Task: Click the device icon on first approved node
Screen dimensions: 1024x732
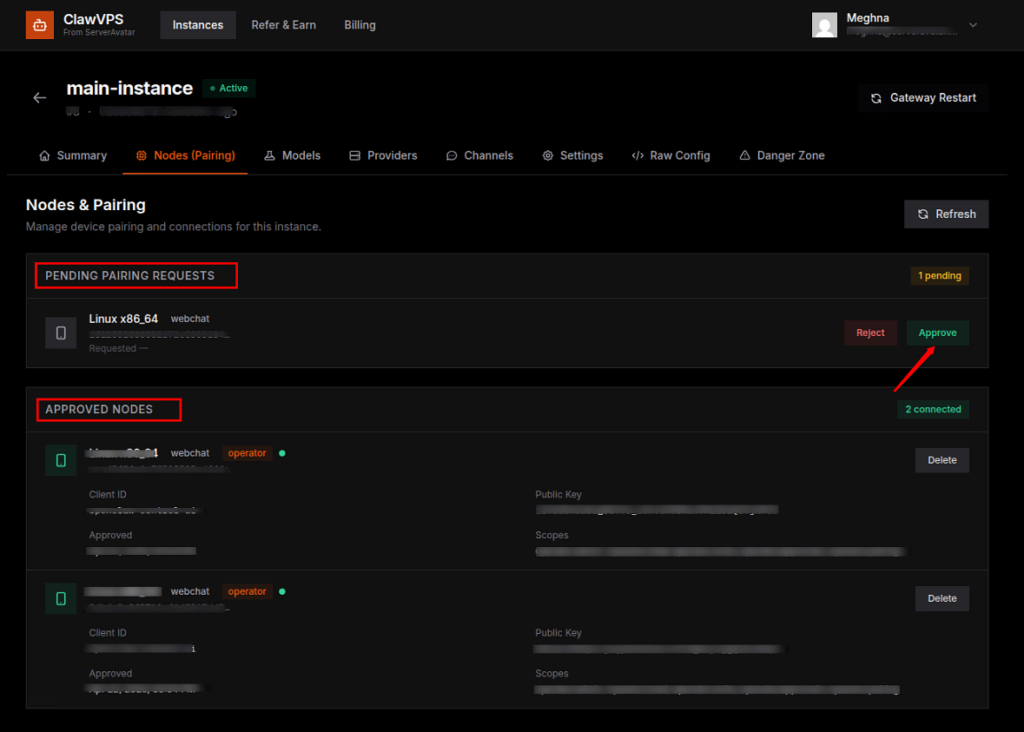Action: 60,460
